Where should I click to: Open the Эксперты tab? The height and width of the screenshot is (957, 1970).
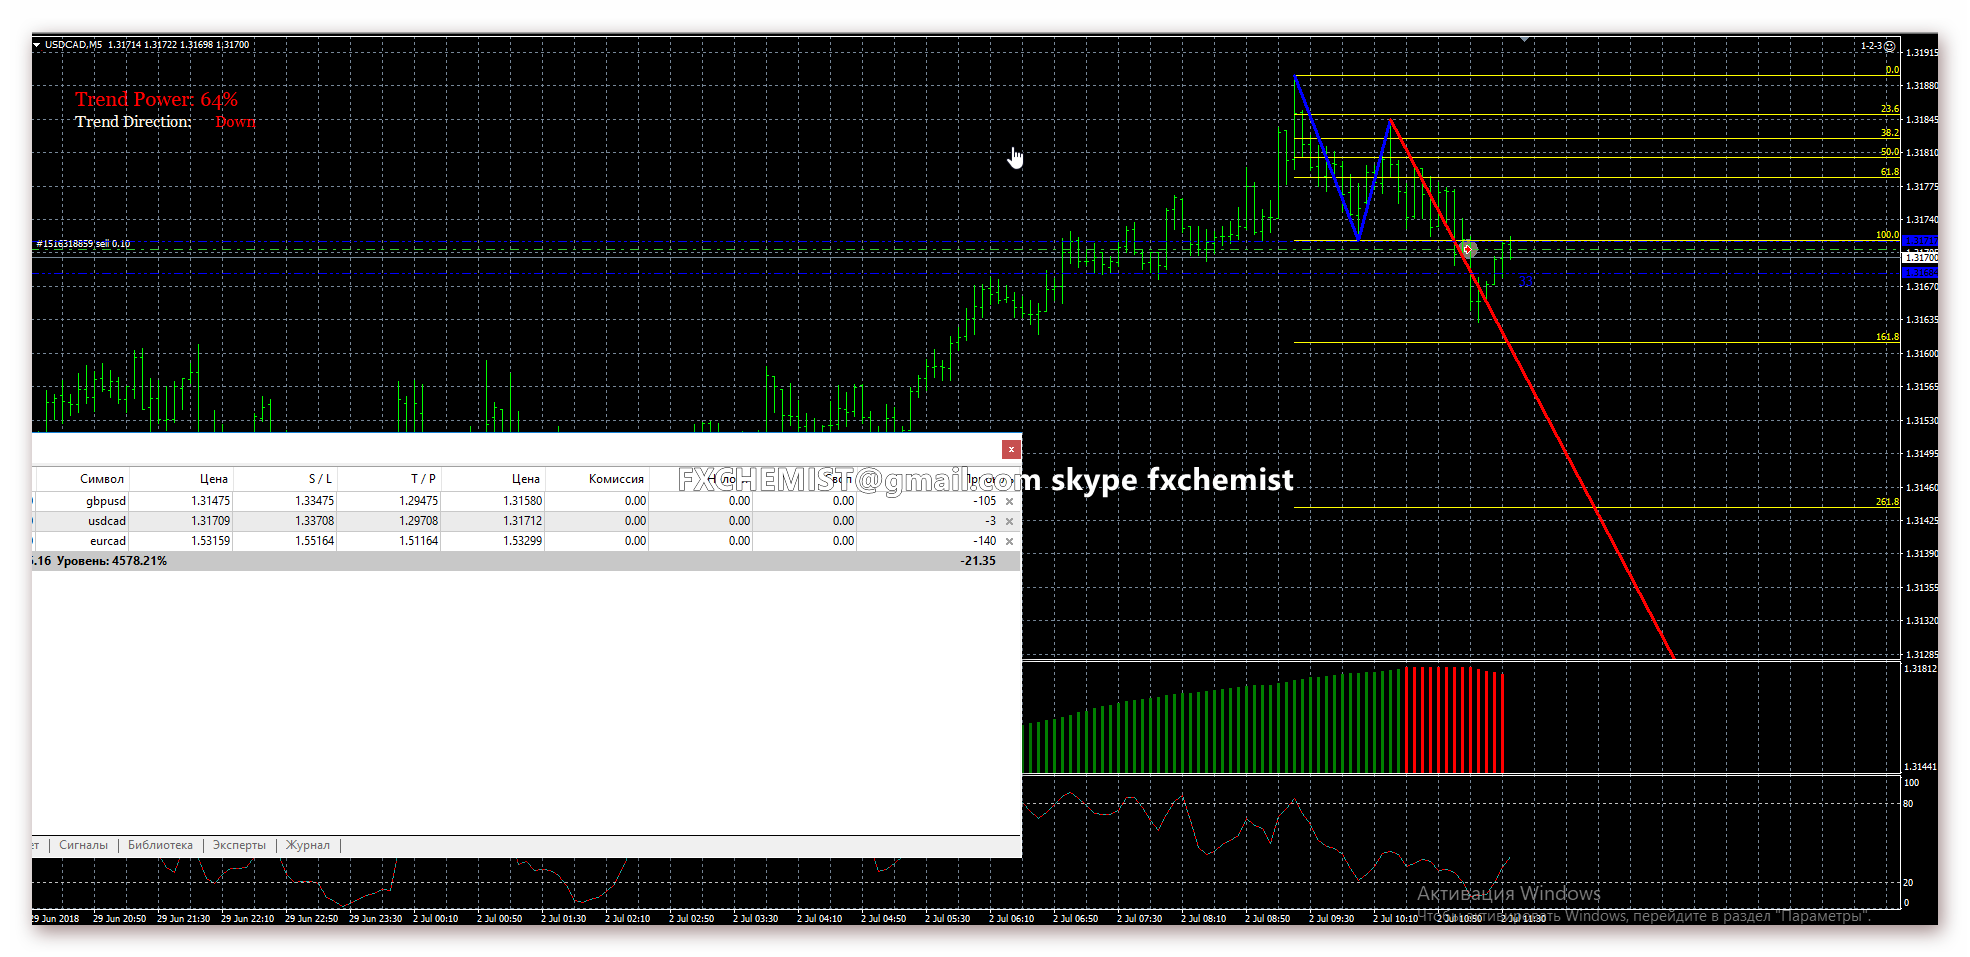click(239, 846)
